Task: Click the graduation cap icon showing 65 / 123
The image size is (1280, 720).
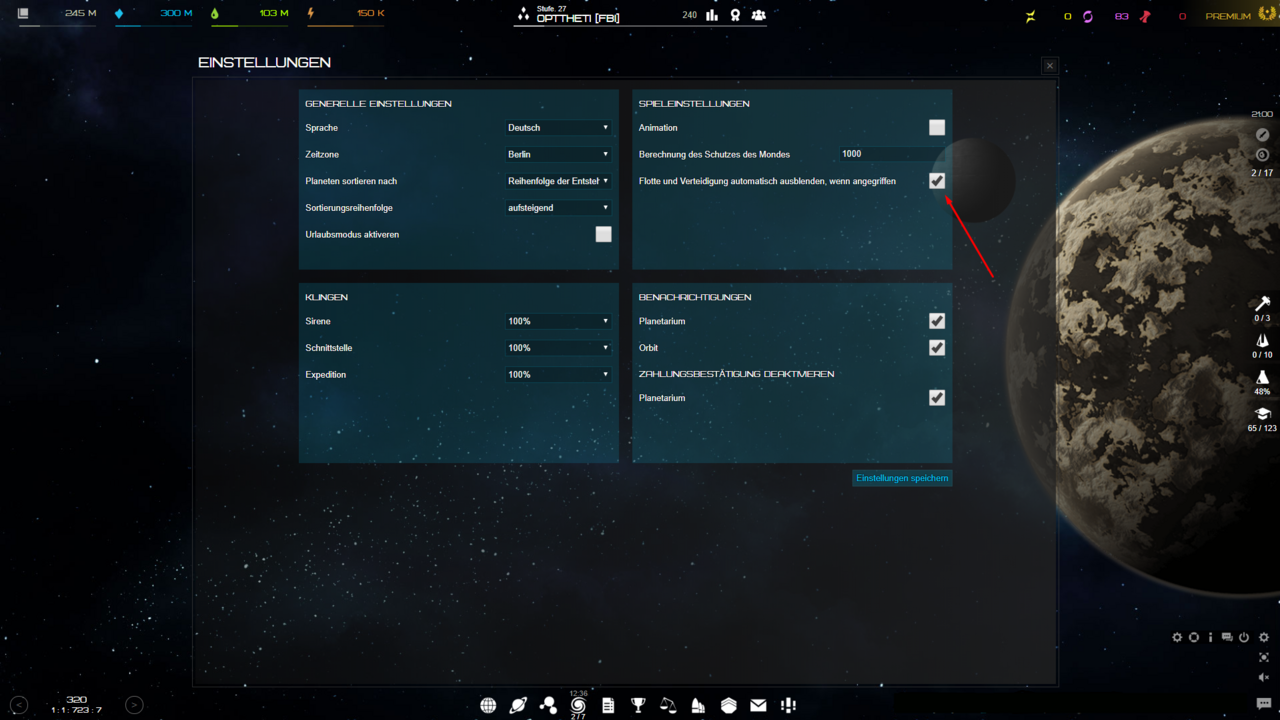Action: pyautogui.click(x=1262, y=414)
